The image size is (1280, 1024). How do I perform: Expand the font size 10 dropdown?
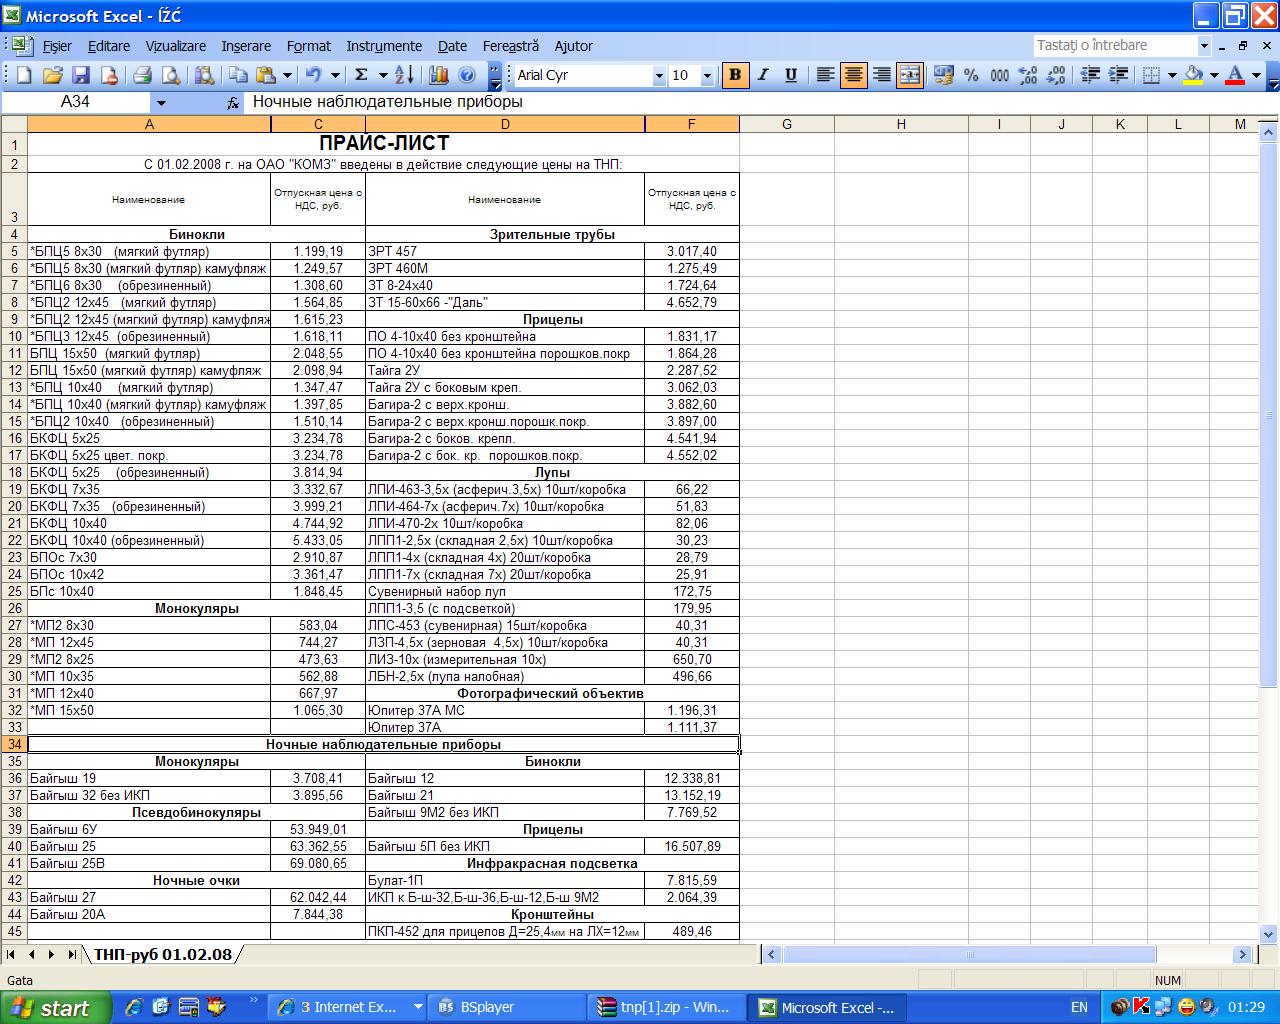click(x=707, y=76)
